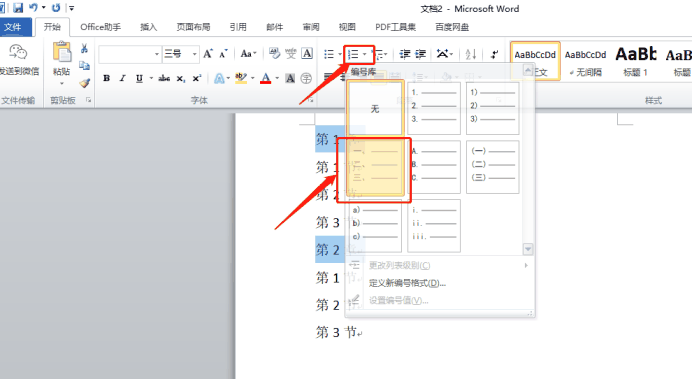The height and width of the screenshot is (379, 692).
Task: Redo the last action
Action: coord(56,8)
